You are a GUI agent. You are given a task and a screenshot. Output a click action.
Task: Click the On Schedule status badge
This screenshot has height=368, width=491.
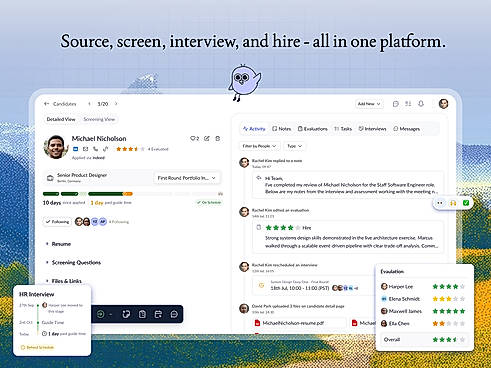click(x=209, y=202)
